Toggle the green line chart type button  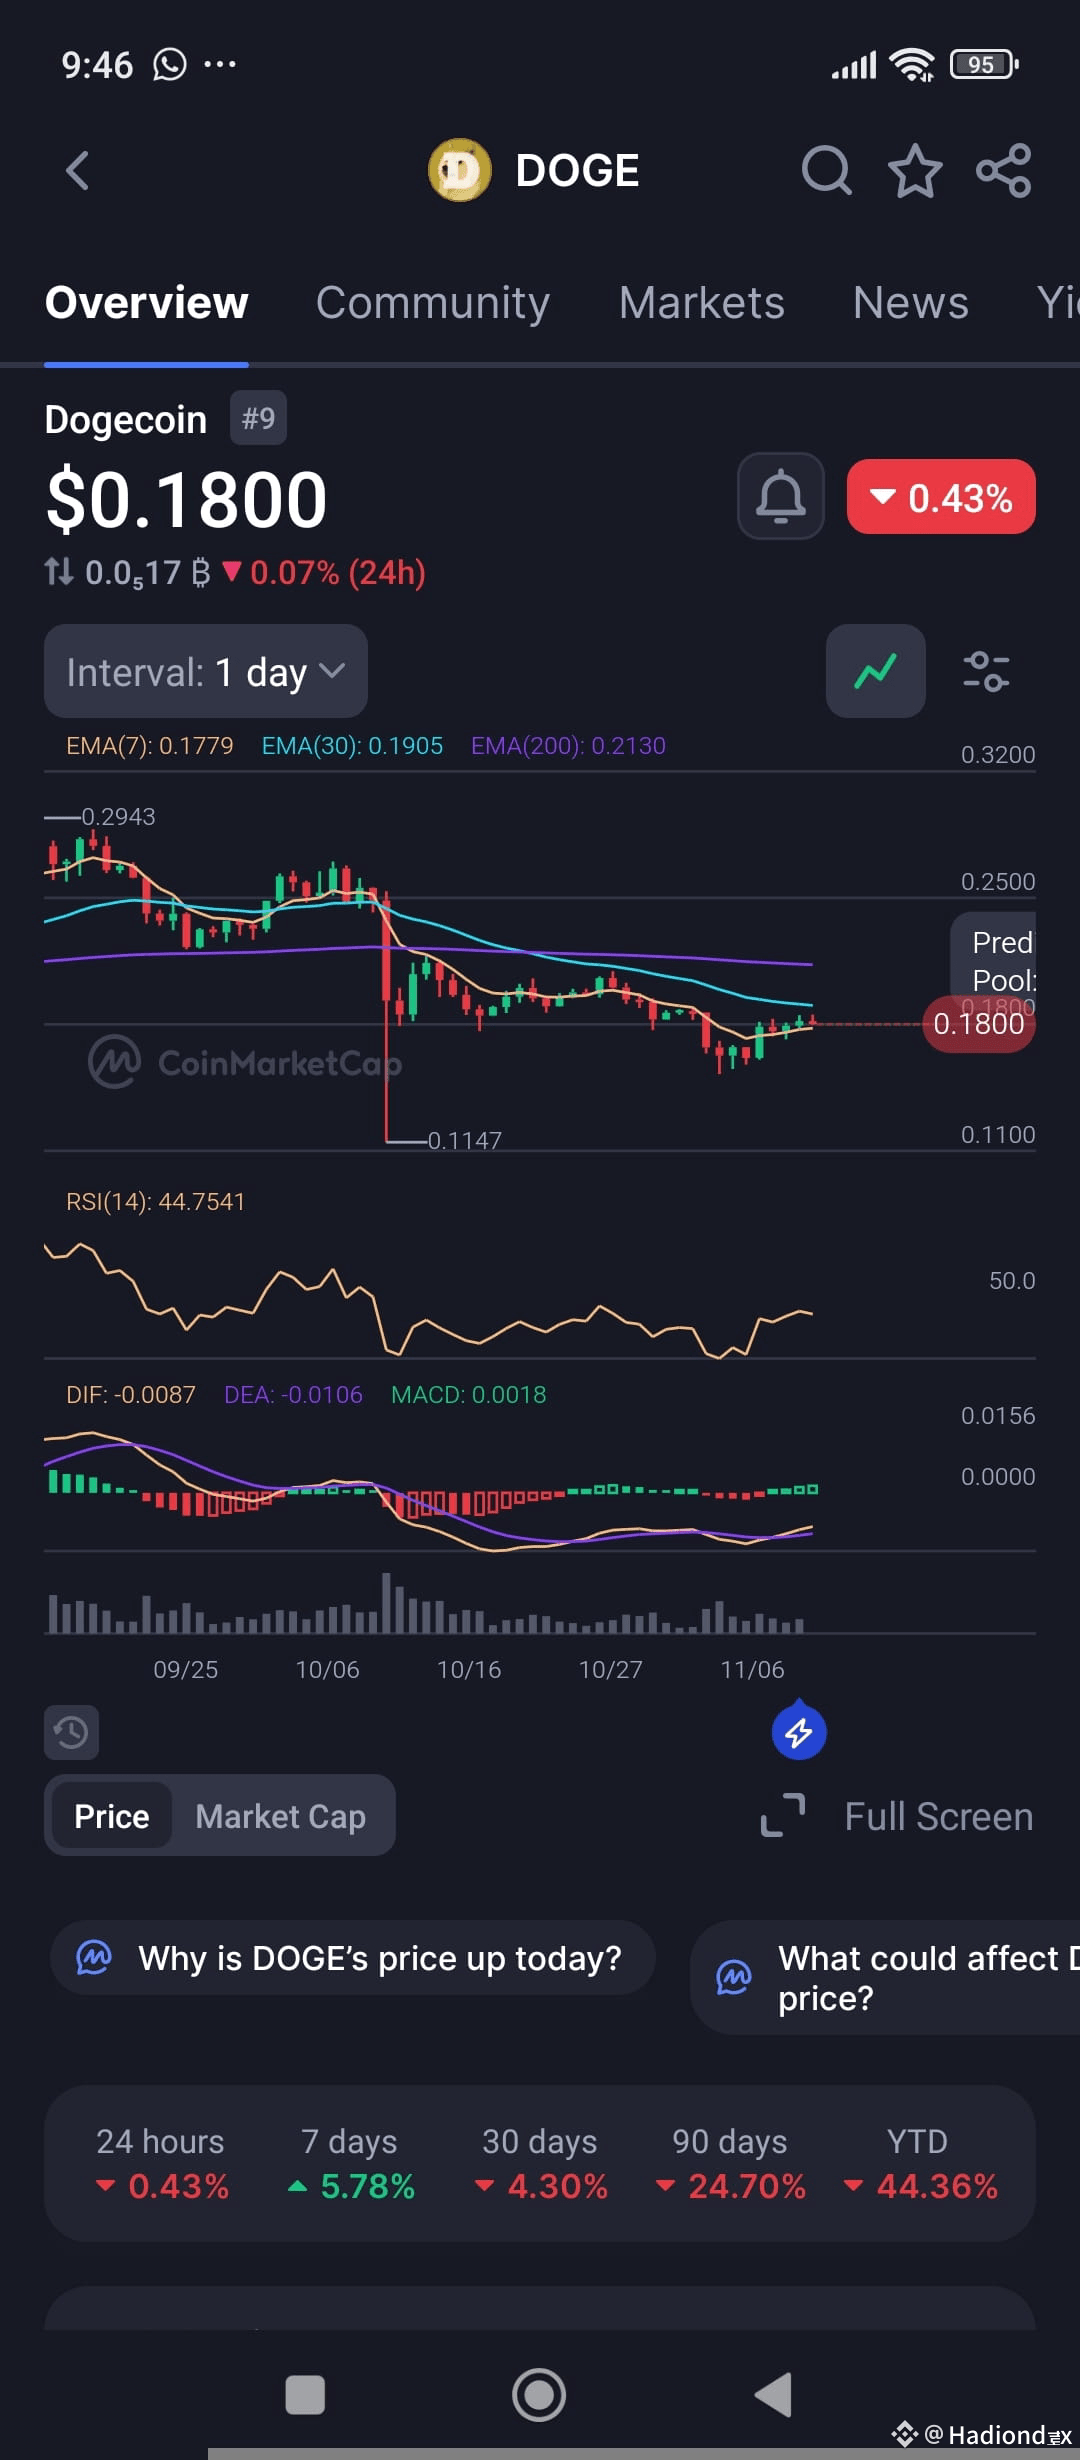click(x=876, y=671)
